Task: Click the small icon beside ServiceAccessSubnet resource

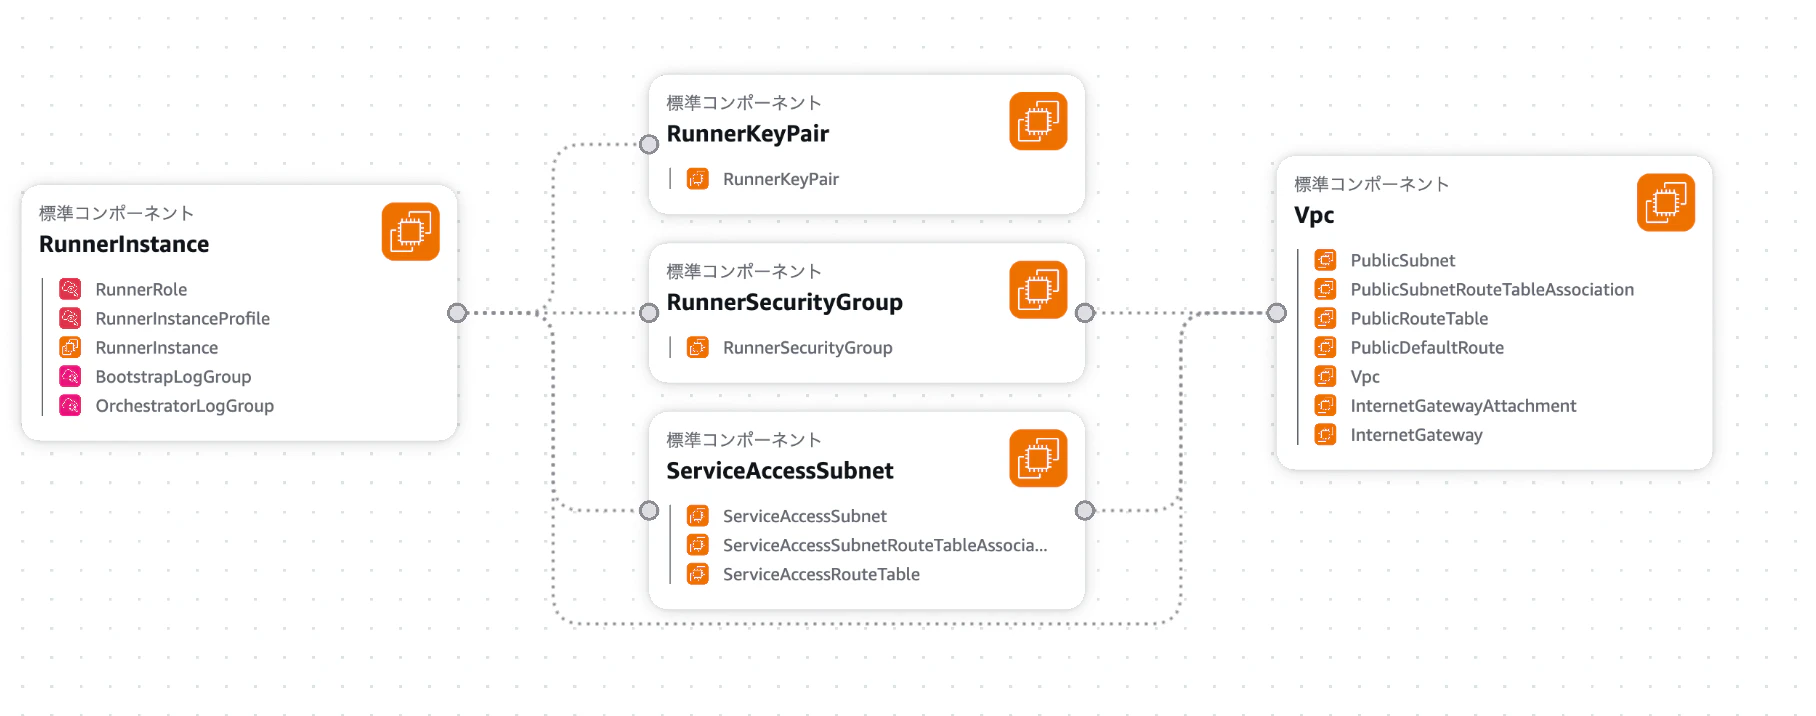Action: pyautogui.click(x=698, y=516)
